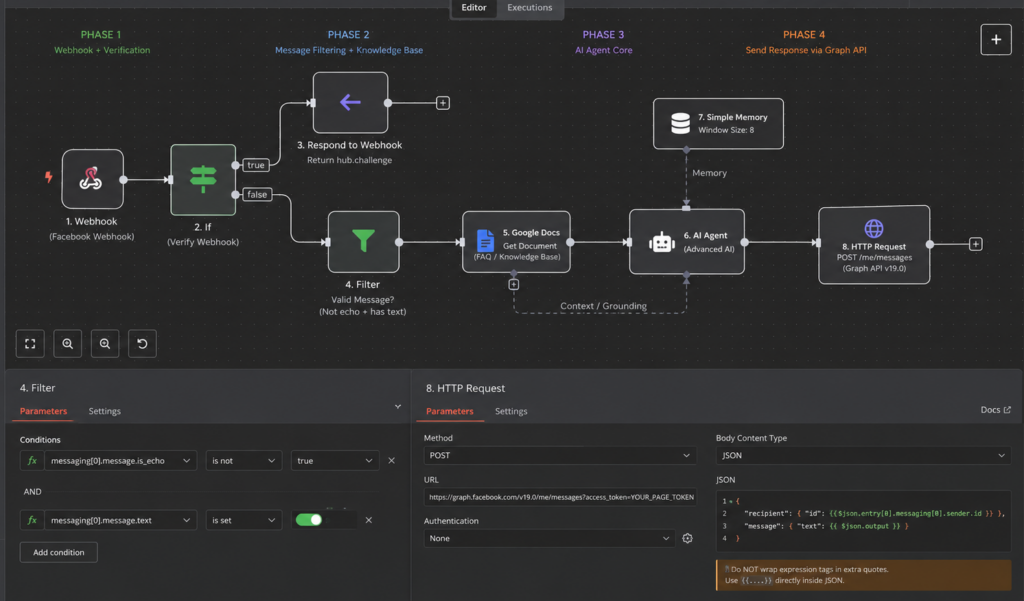Open authentication settings gear icon
The image size is (1024, 601).
point(687,538)
